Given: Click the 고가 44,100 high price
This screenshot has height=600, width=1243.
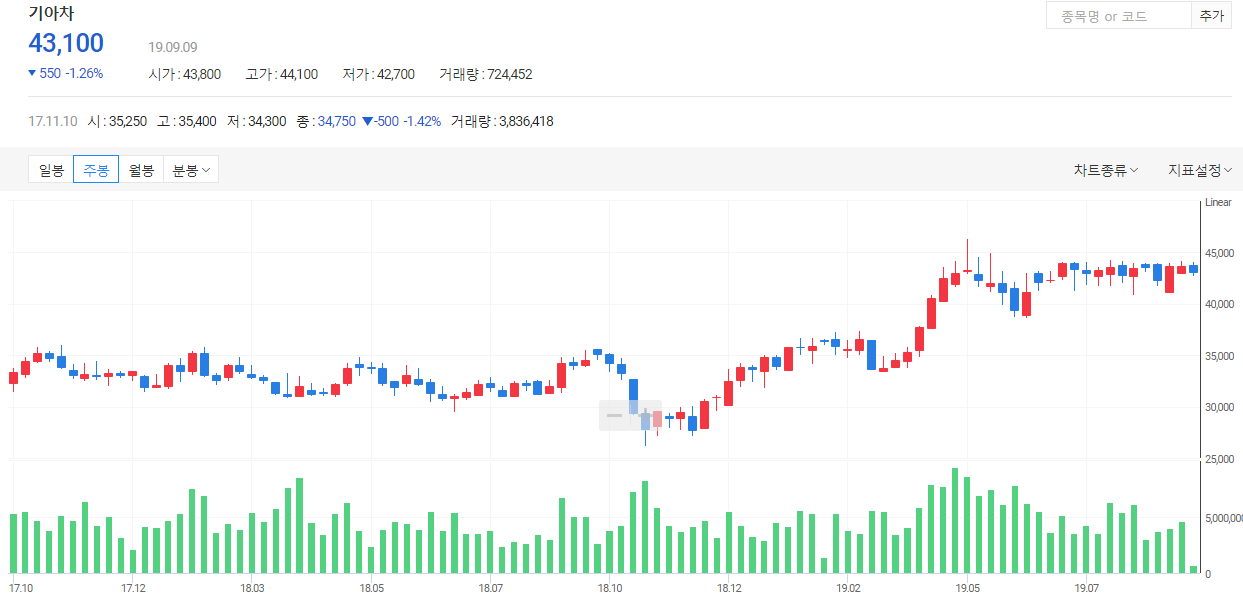Looking at the screenshot, I should pos(282,74).
